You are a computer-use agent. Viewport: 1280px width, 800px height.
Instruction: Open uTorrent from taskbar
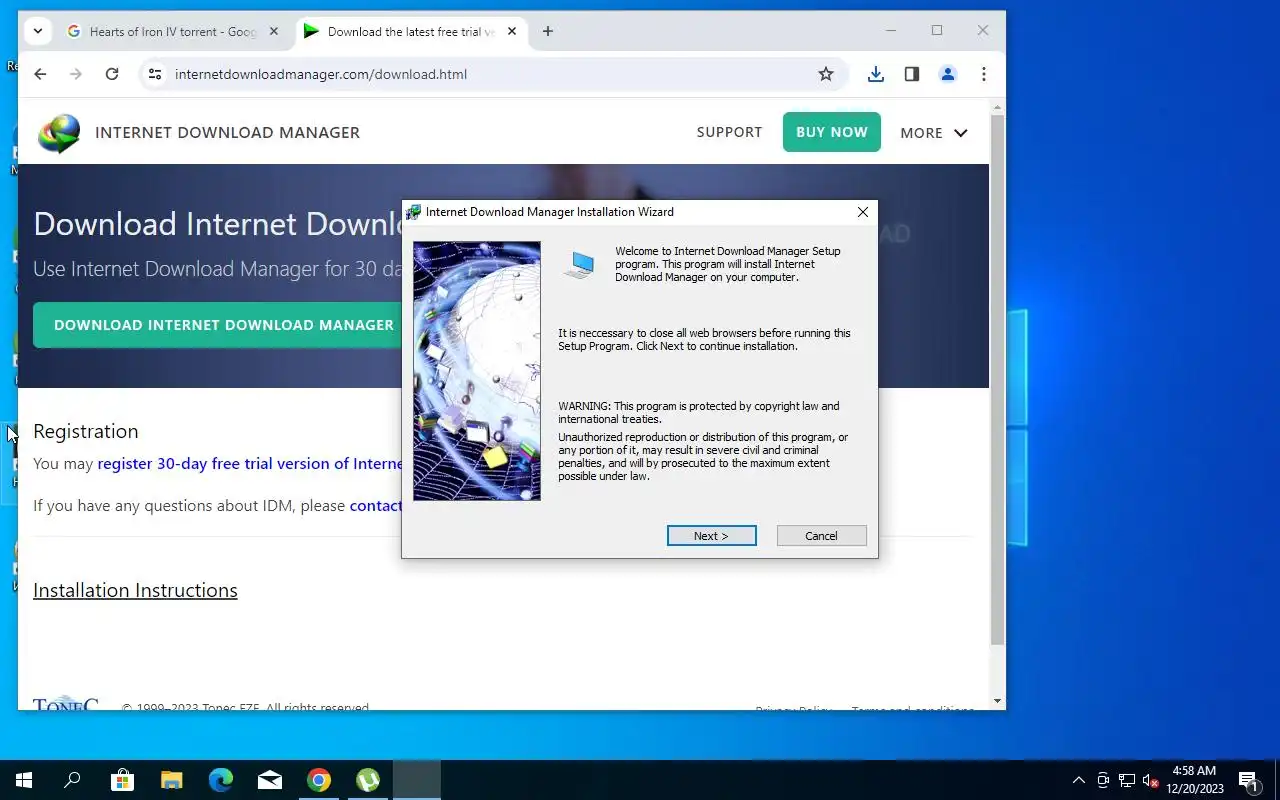tap(368, 780)
